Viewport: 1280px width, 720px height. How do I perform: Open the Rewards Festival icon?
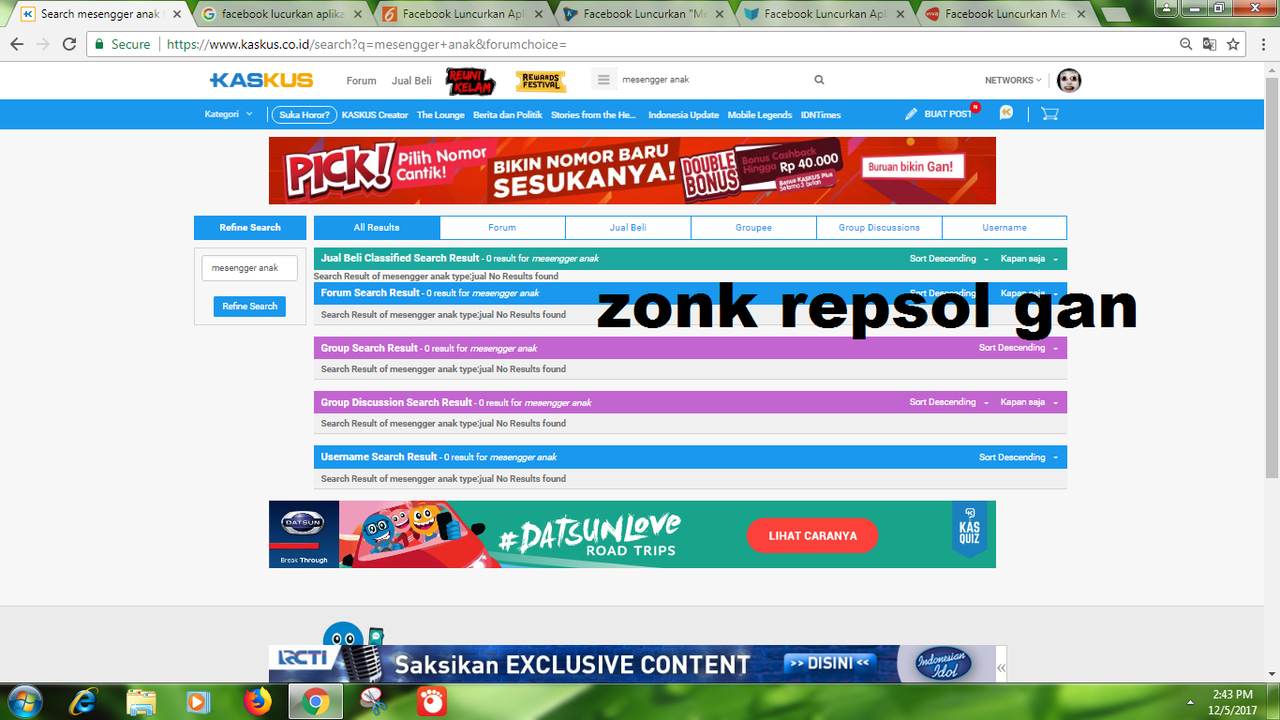point(541,81)
